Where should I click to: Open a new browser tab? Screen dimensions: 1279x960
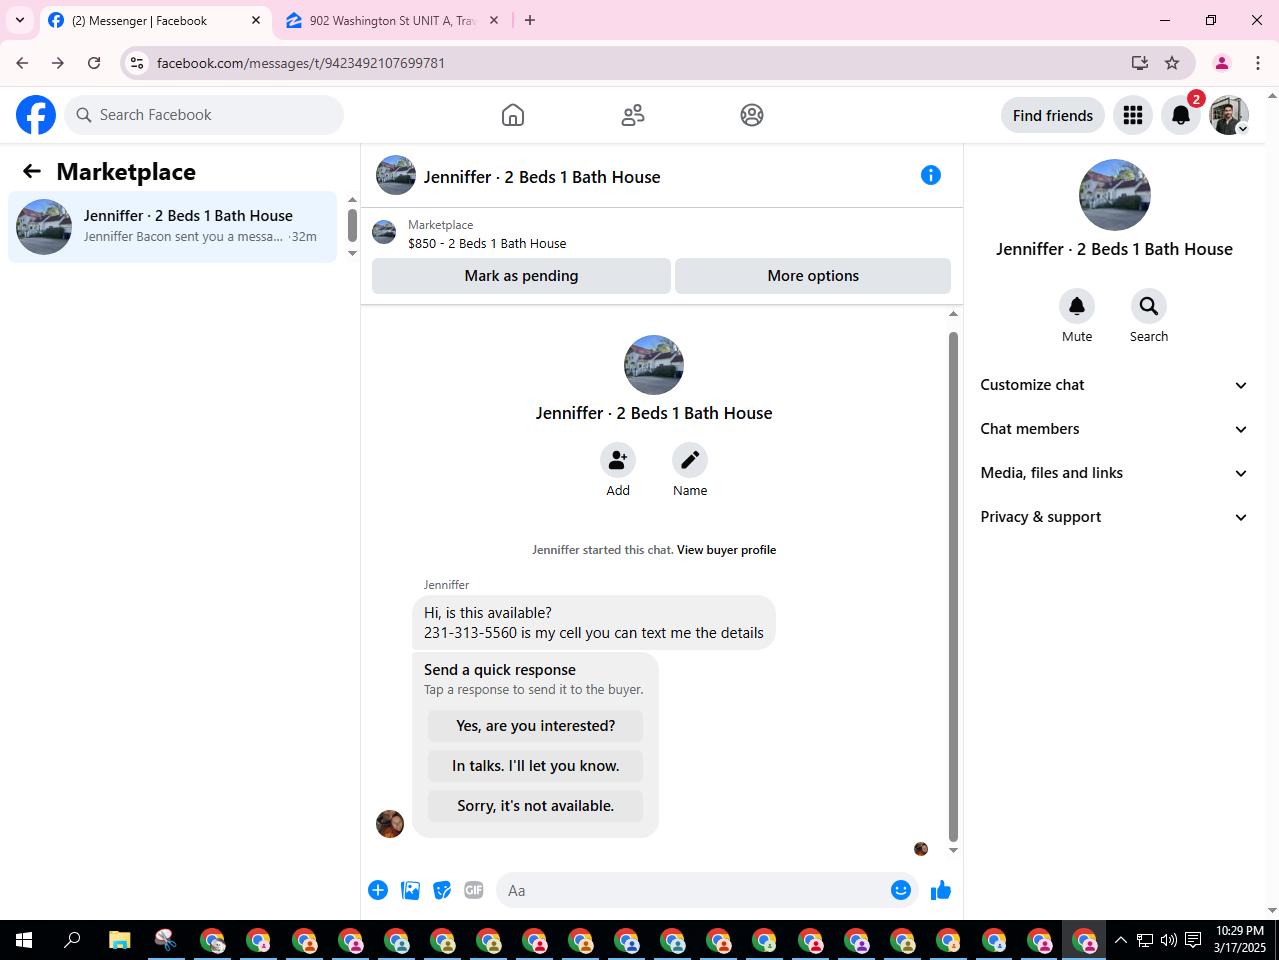tap(530, 20)
